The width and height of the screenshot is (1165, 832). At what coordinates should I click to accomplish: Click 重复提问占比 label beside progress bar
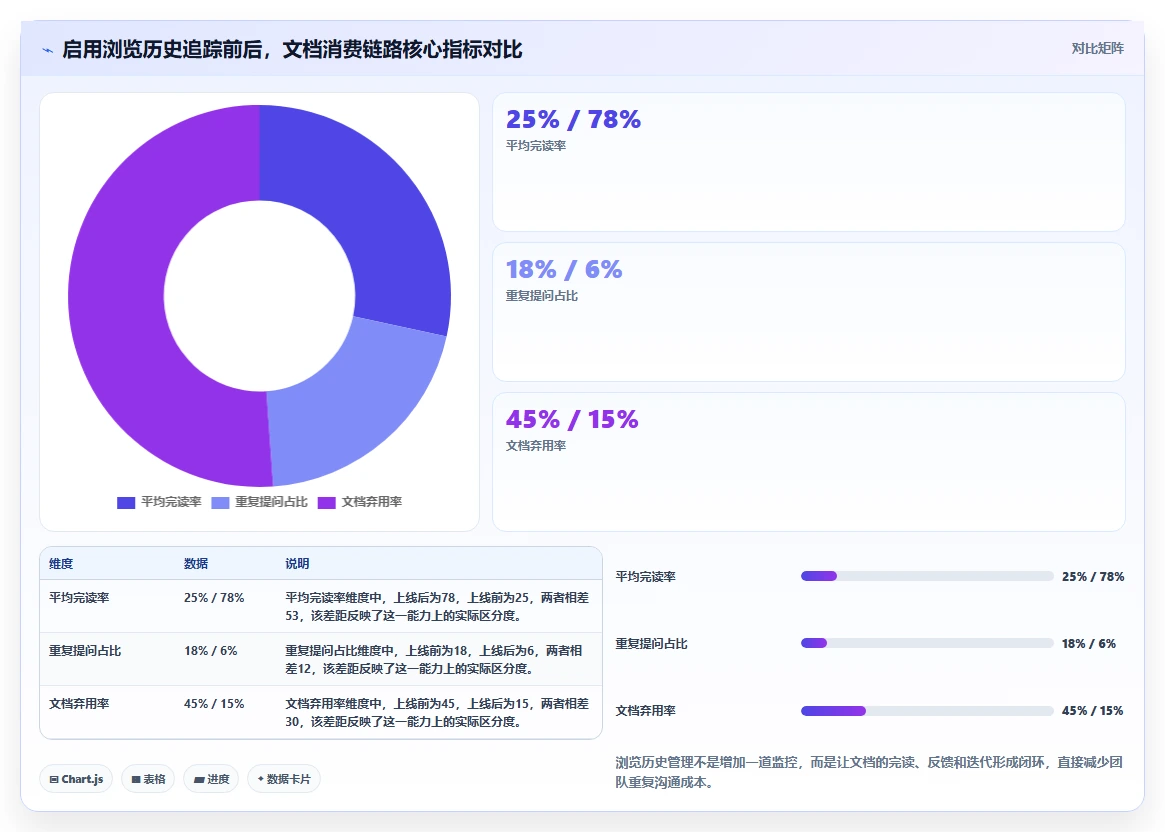click(652, 643)
